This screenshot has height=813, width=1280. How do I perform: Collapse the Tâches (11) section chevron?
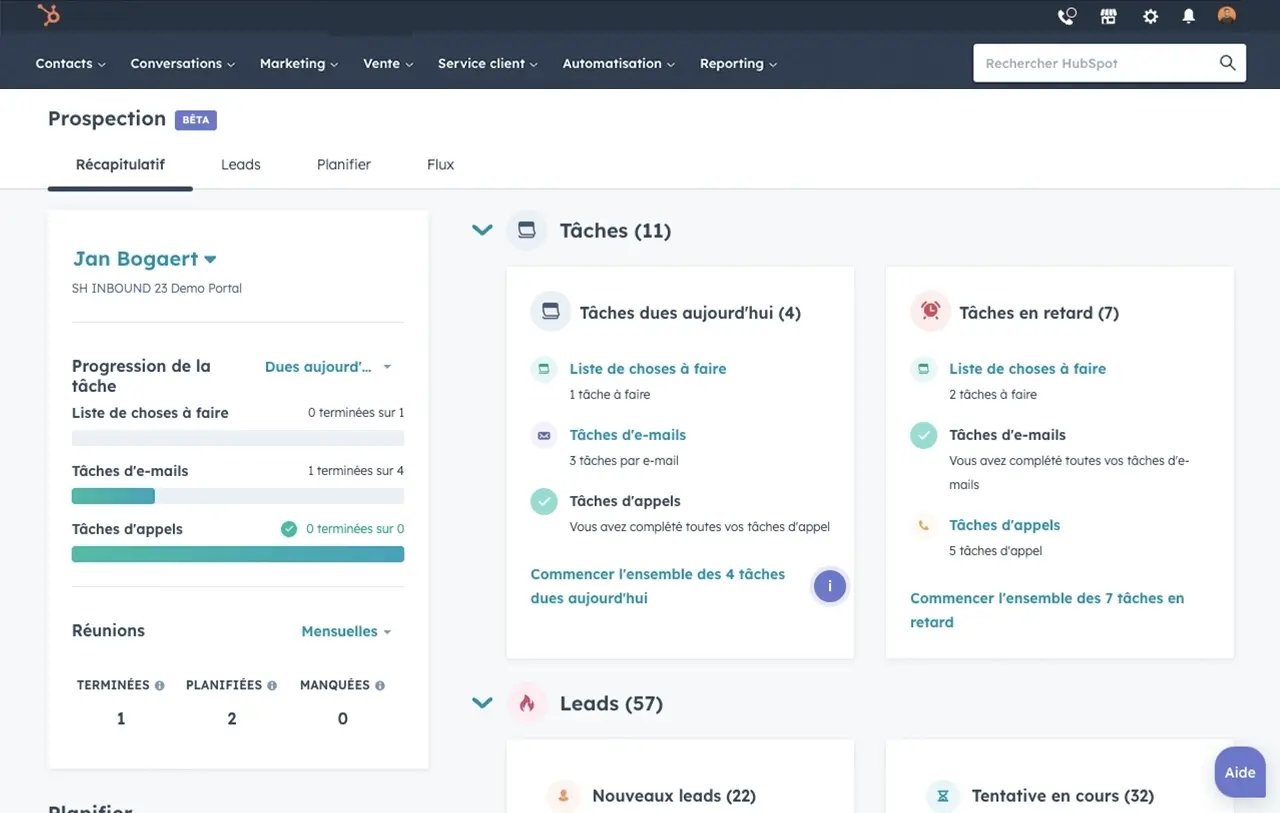[482, 230]
